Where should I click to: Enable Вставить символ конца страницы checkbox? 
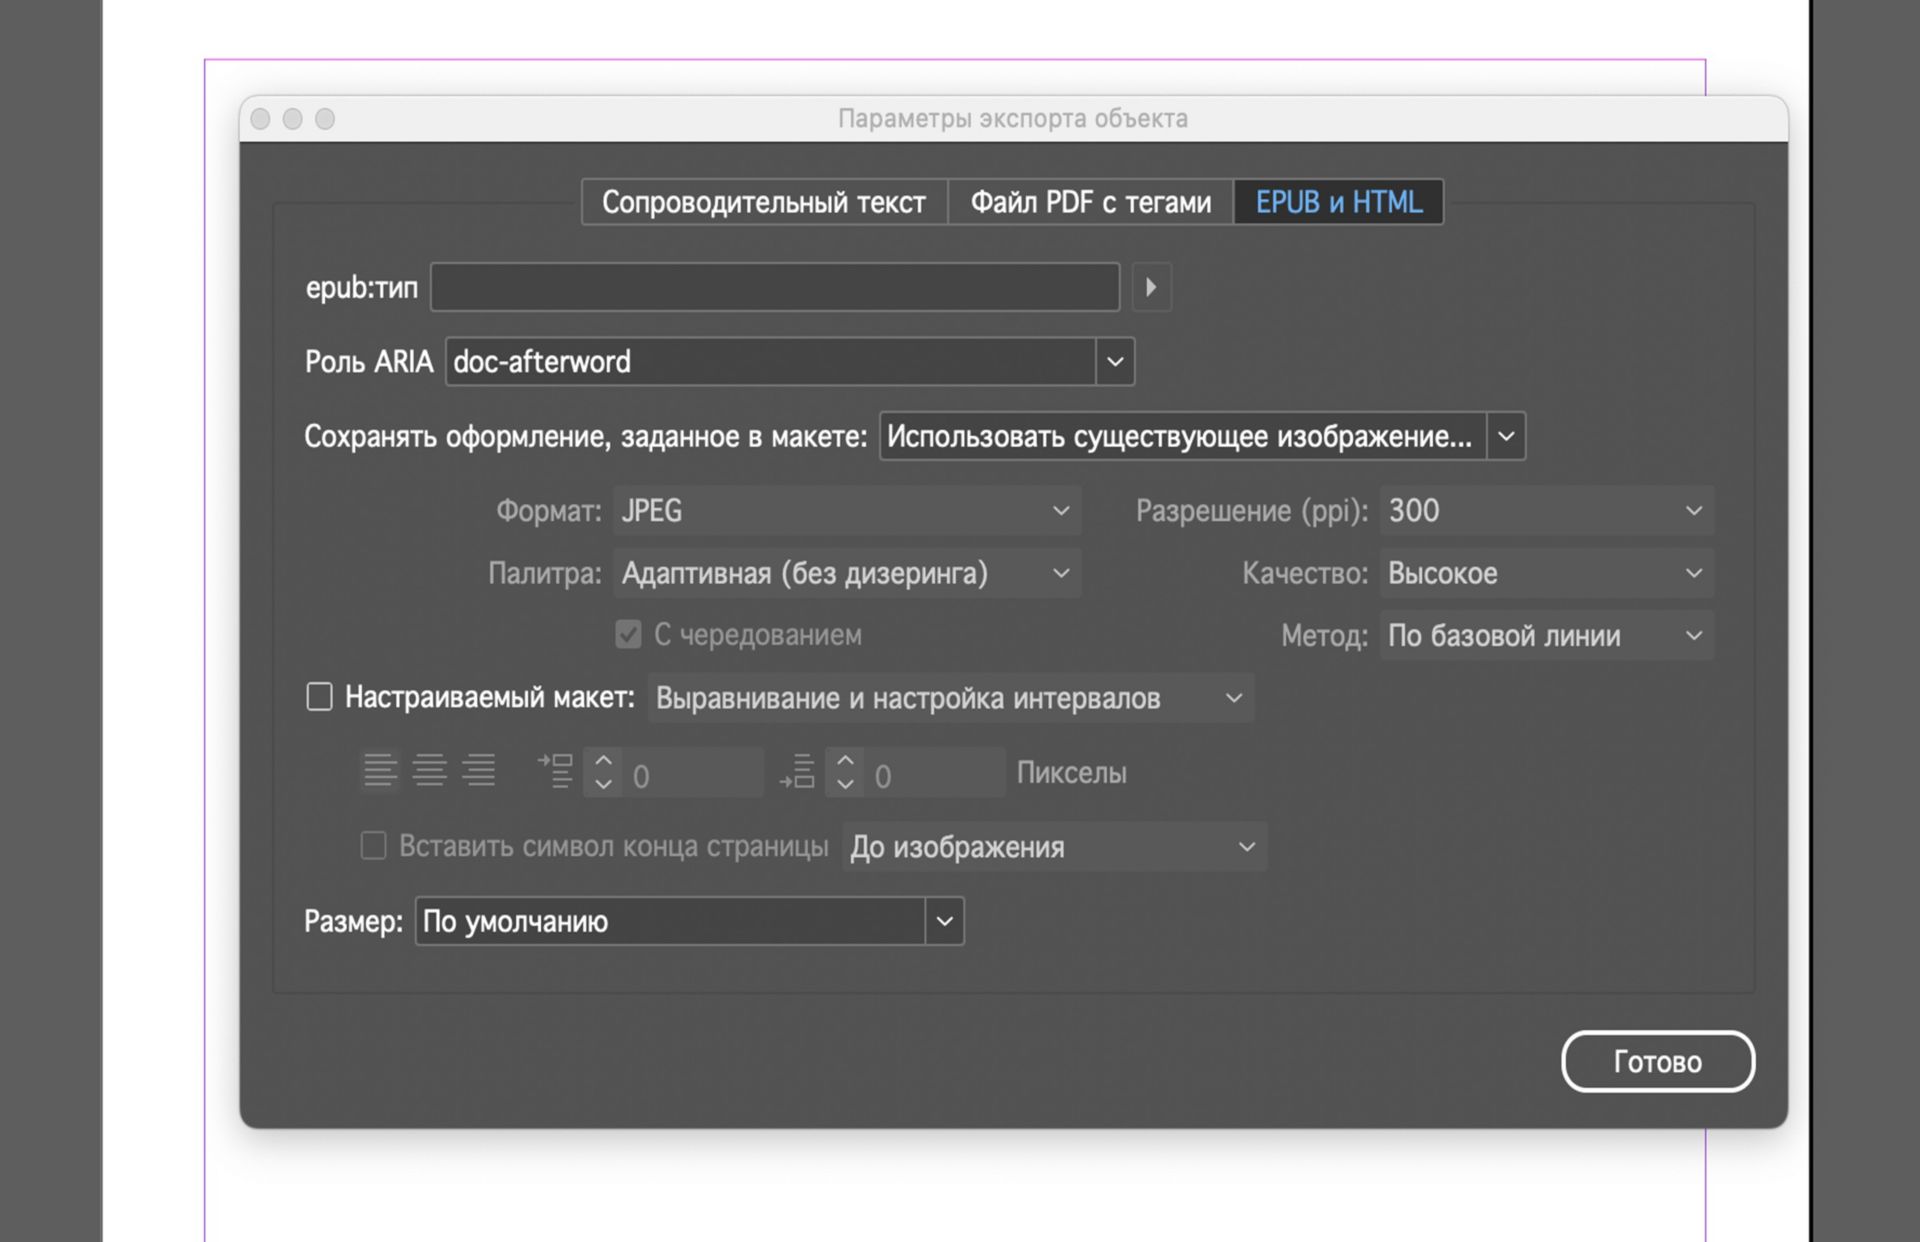click(373, 846)
